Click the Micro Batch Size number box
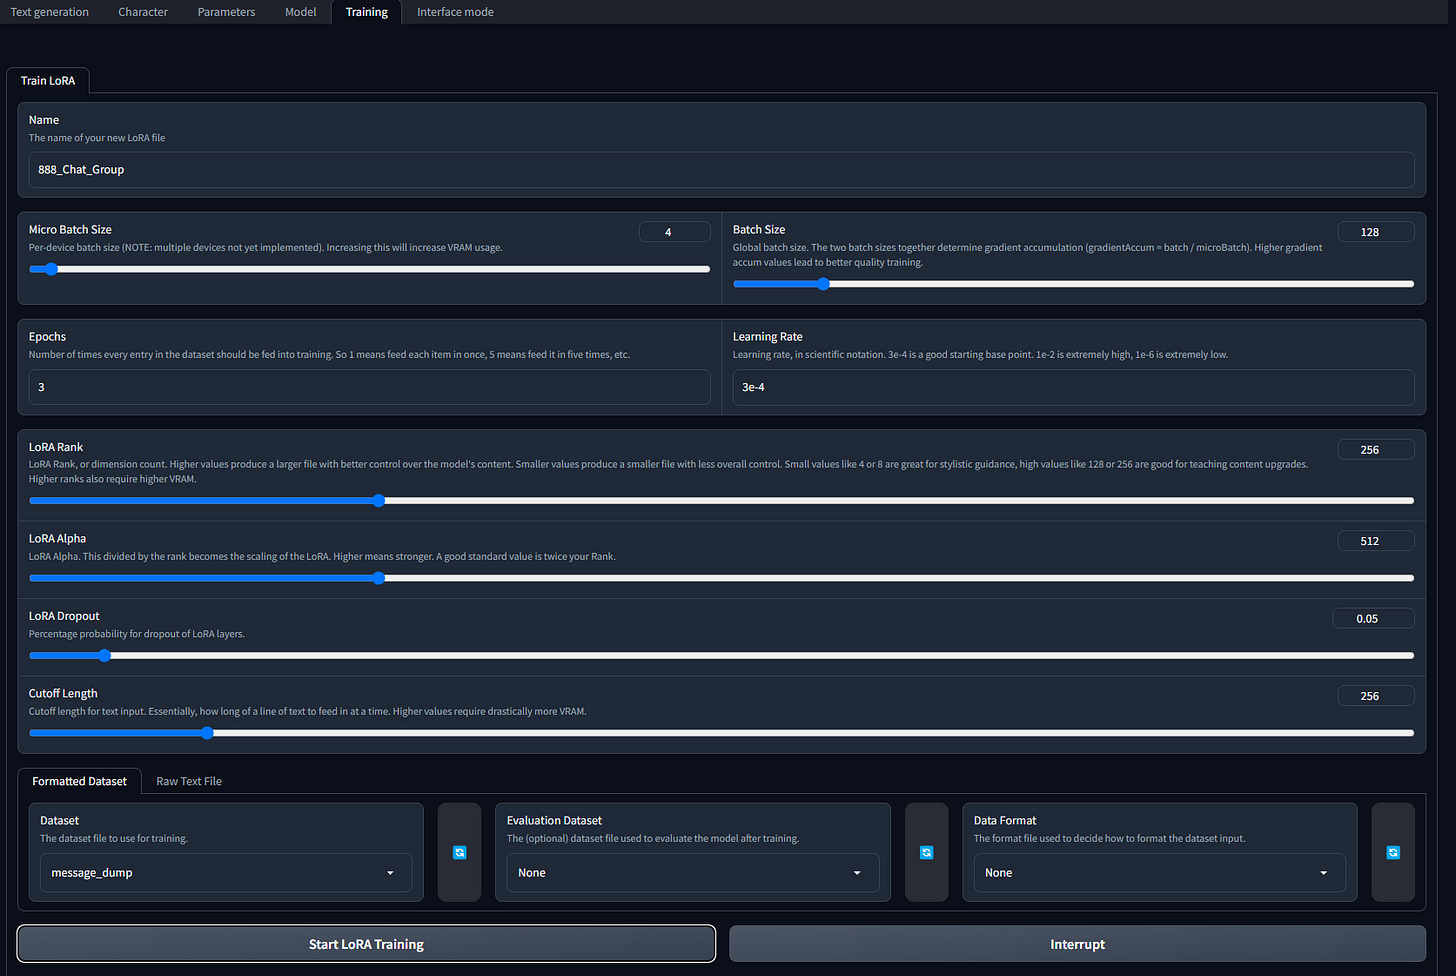This screenshot has height=976, width=1456. (x=674, y=232)
